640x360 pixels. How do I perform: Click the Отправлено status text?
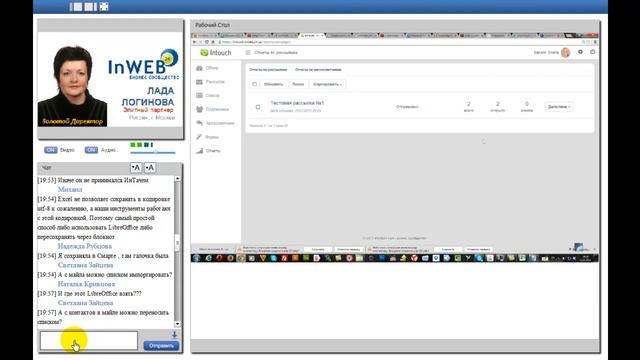point(407,107)
